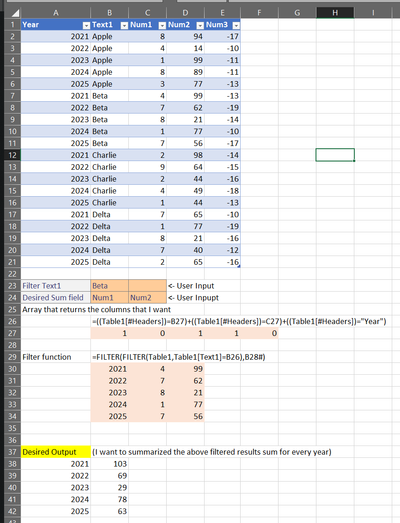Image resolution: width=400 pixels, height=523 pixels.
Task: Click the '<- User Inpupt' note in row 24
Action: (x=193, y=298)
